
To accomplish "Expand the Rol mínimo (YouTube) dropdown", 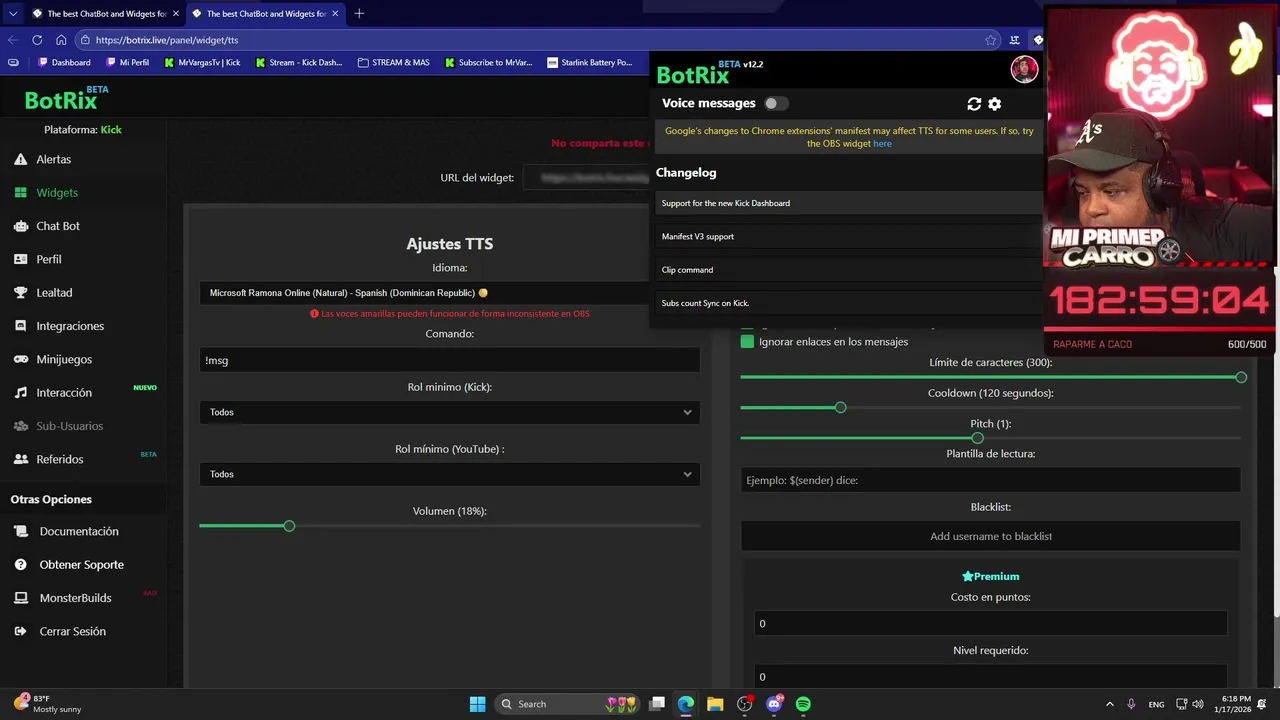I will coord(449,474).
